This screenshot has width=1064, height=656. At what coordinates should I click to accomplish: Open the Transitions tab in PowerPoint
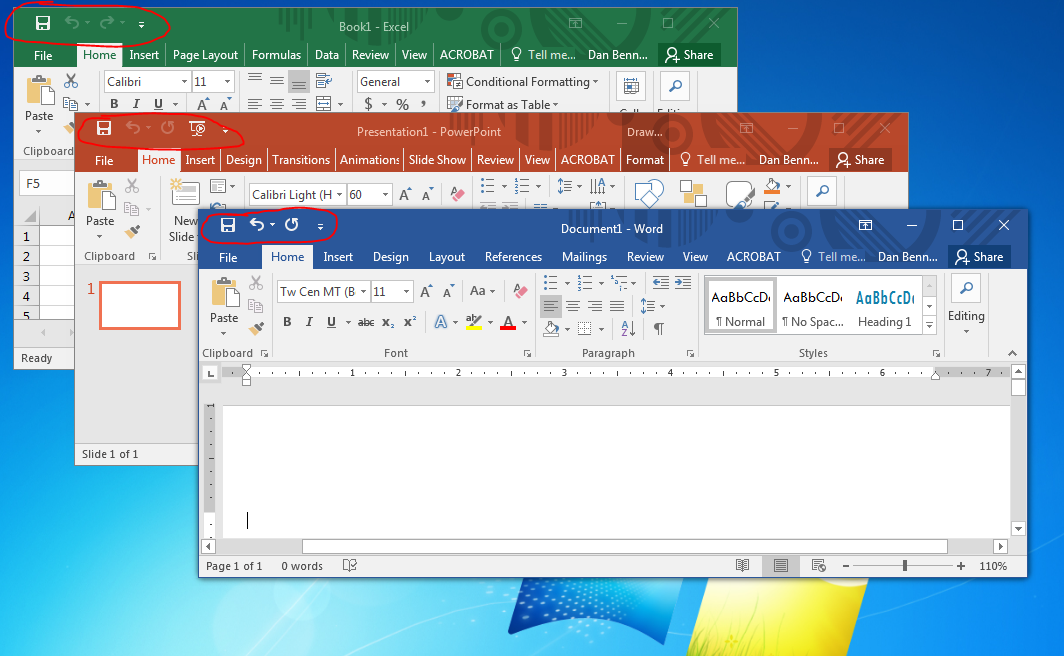(300, 160)
